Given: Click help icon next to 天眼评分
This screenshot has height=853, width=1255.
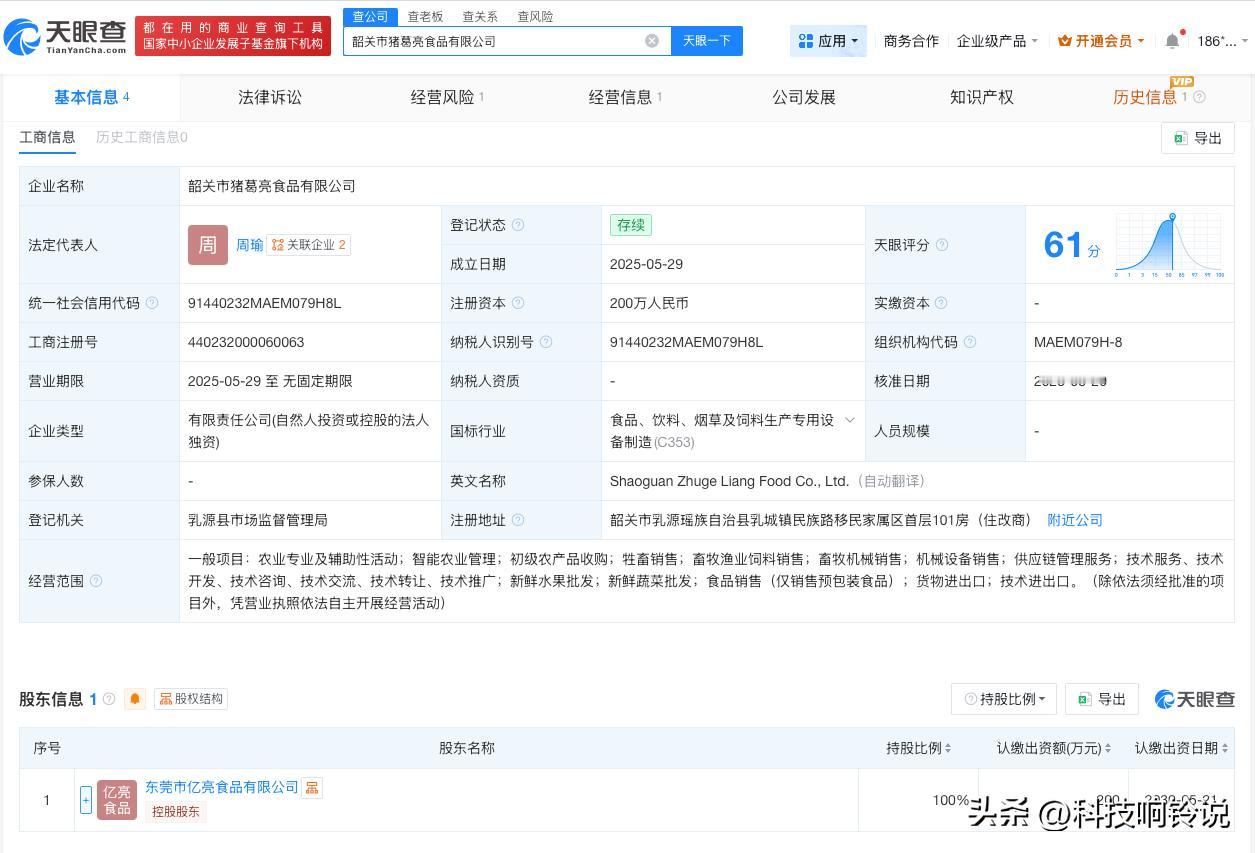Looking at the screenshot, I should tap(941, 245).
